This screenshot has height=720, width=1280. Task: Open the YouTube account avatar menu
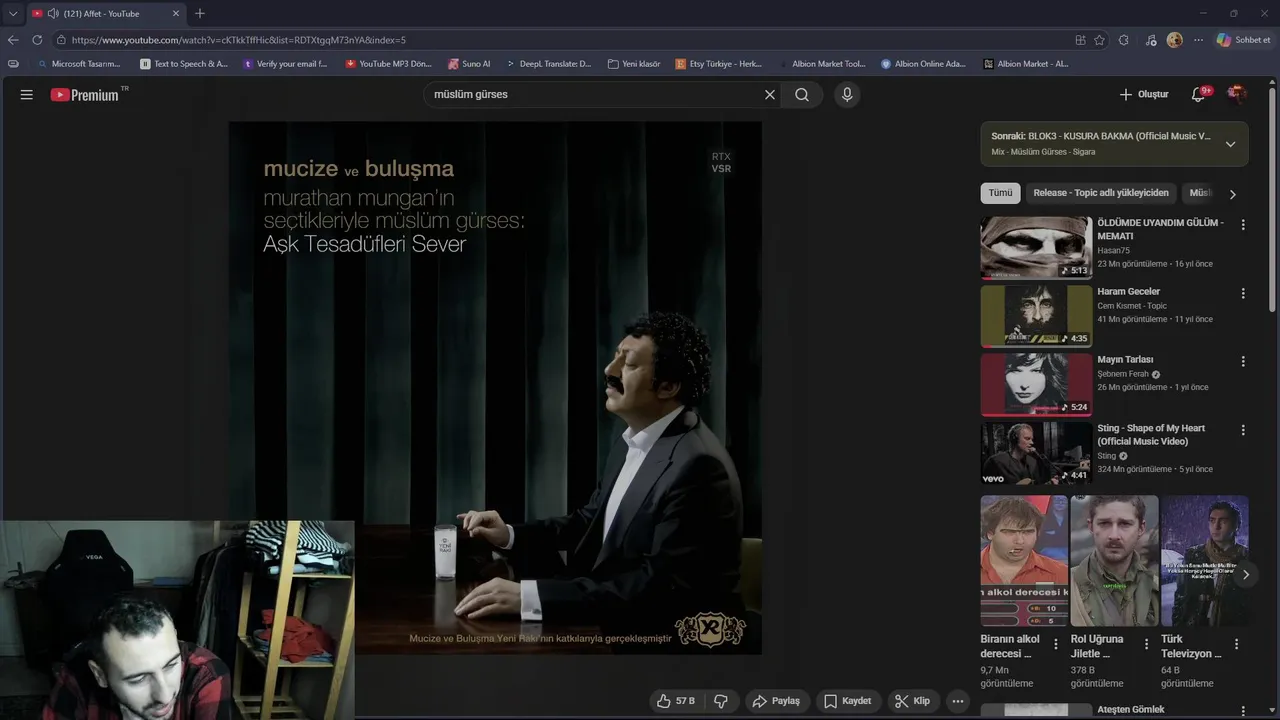point(1237,94)
